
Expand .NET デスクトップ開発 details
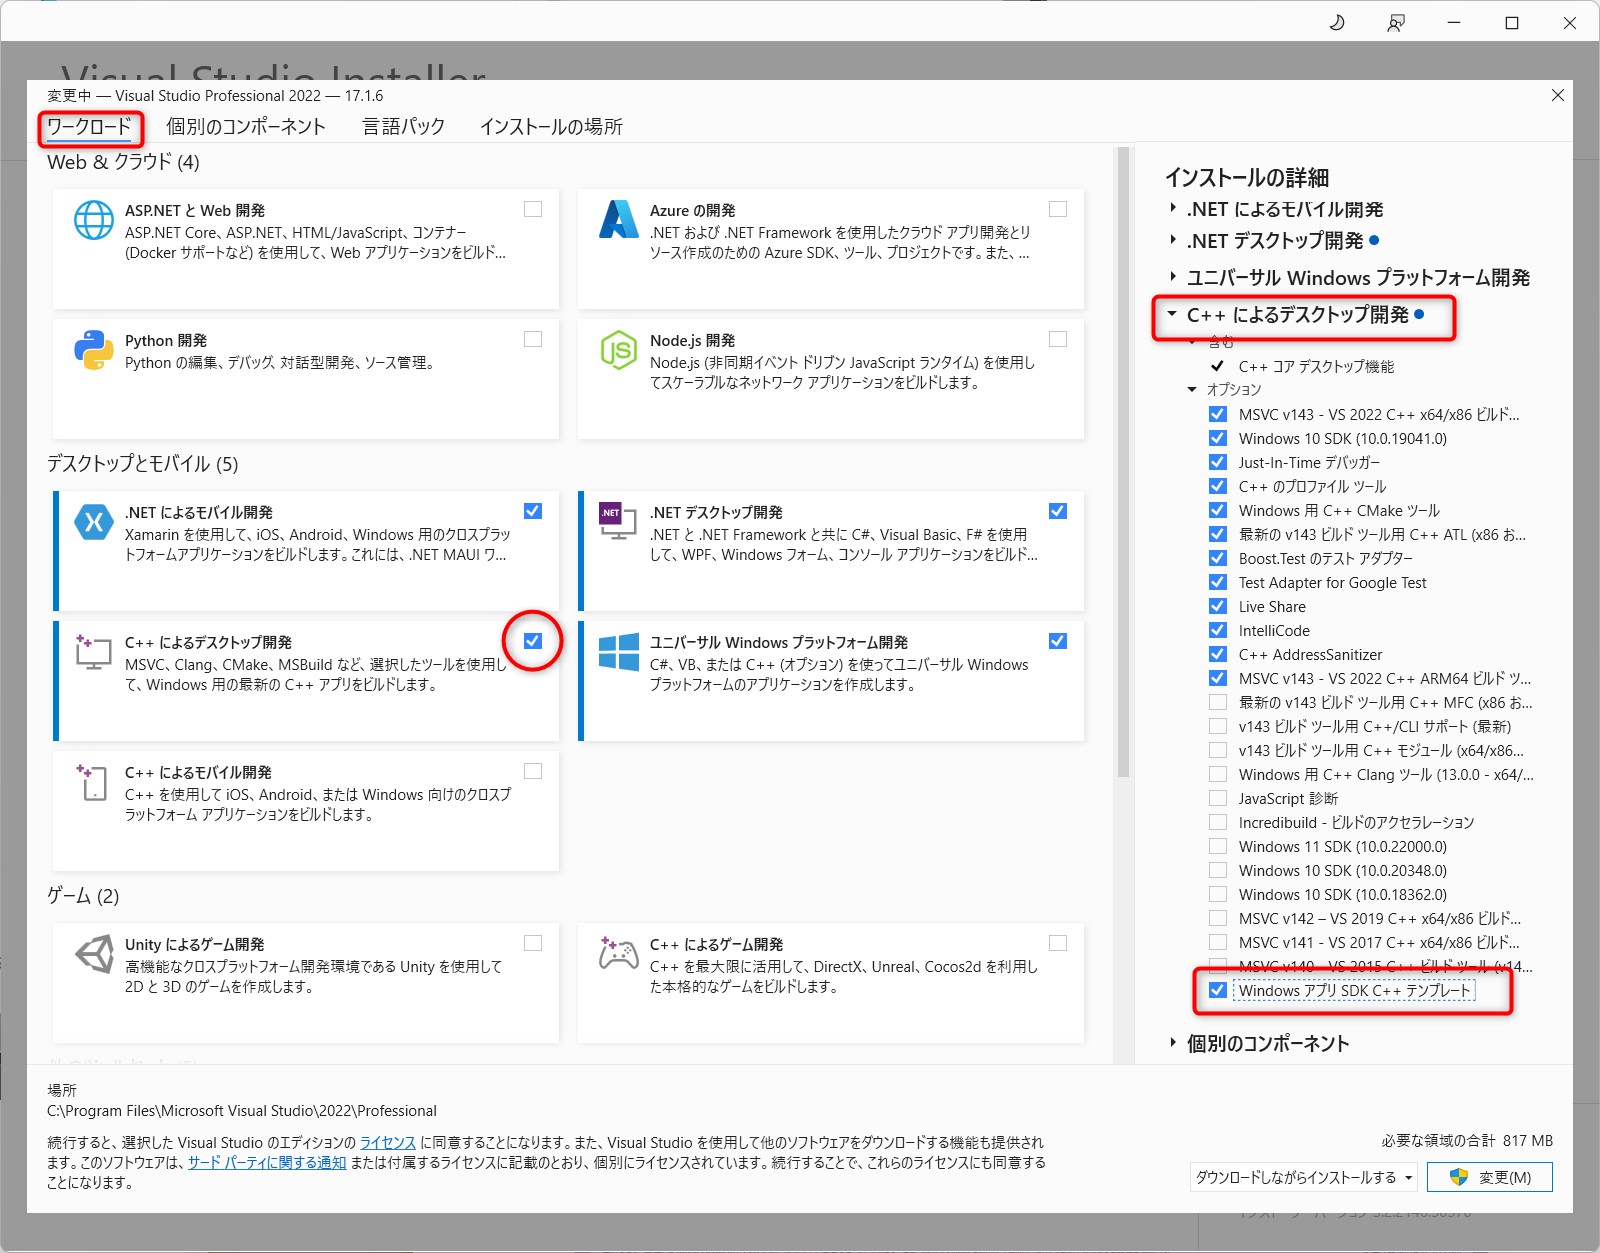click(1173, 240)
